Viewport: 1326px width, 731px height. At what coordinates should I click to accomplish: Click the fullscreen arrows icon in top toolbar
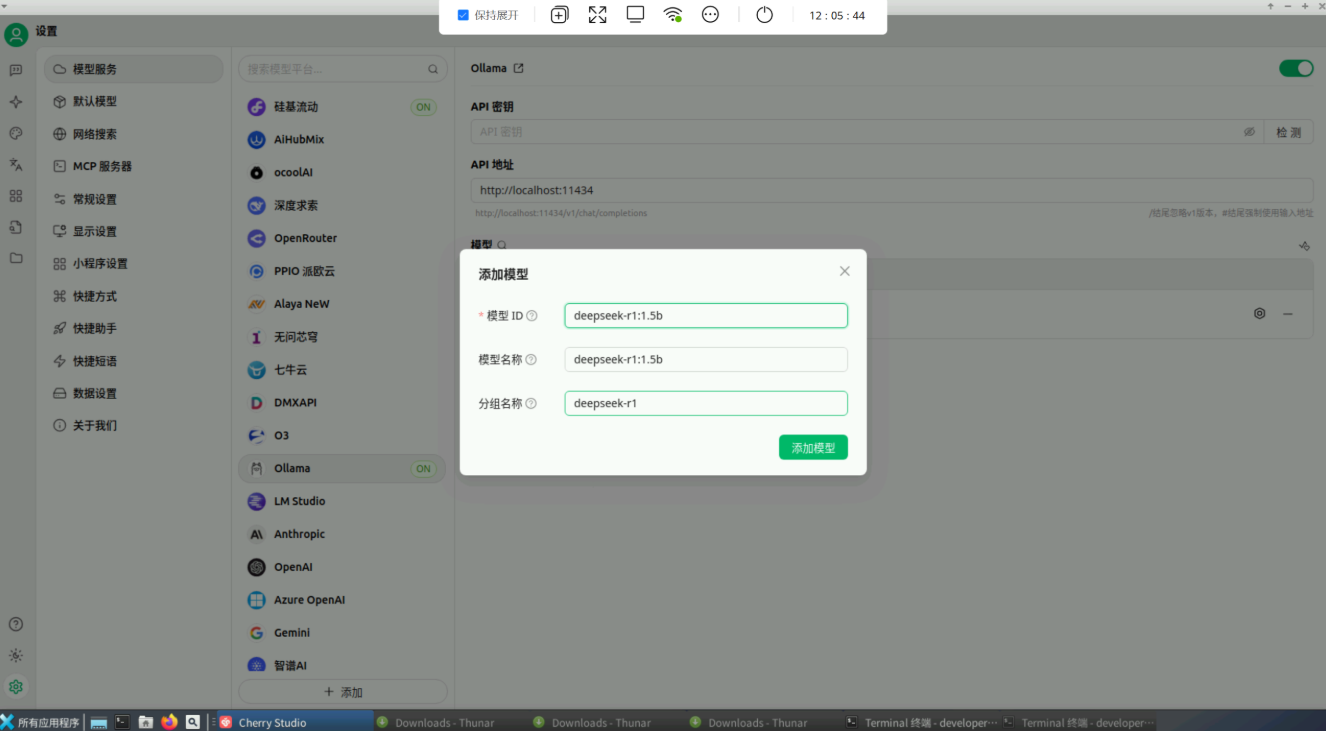[x=597, y=15]
